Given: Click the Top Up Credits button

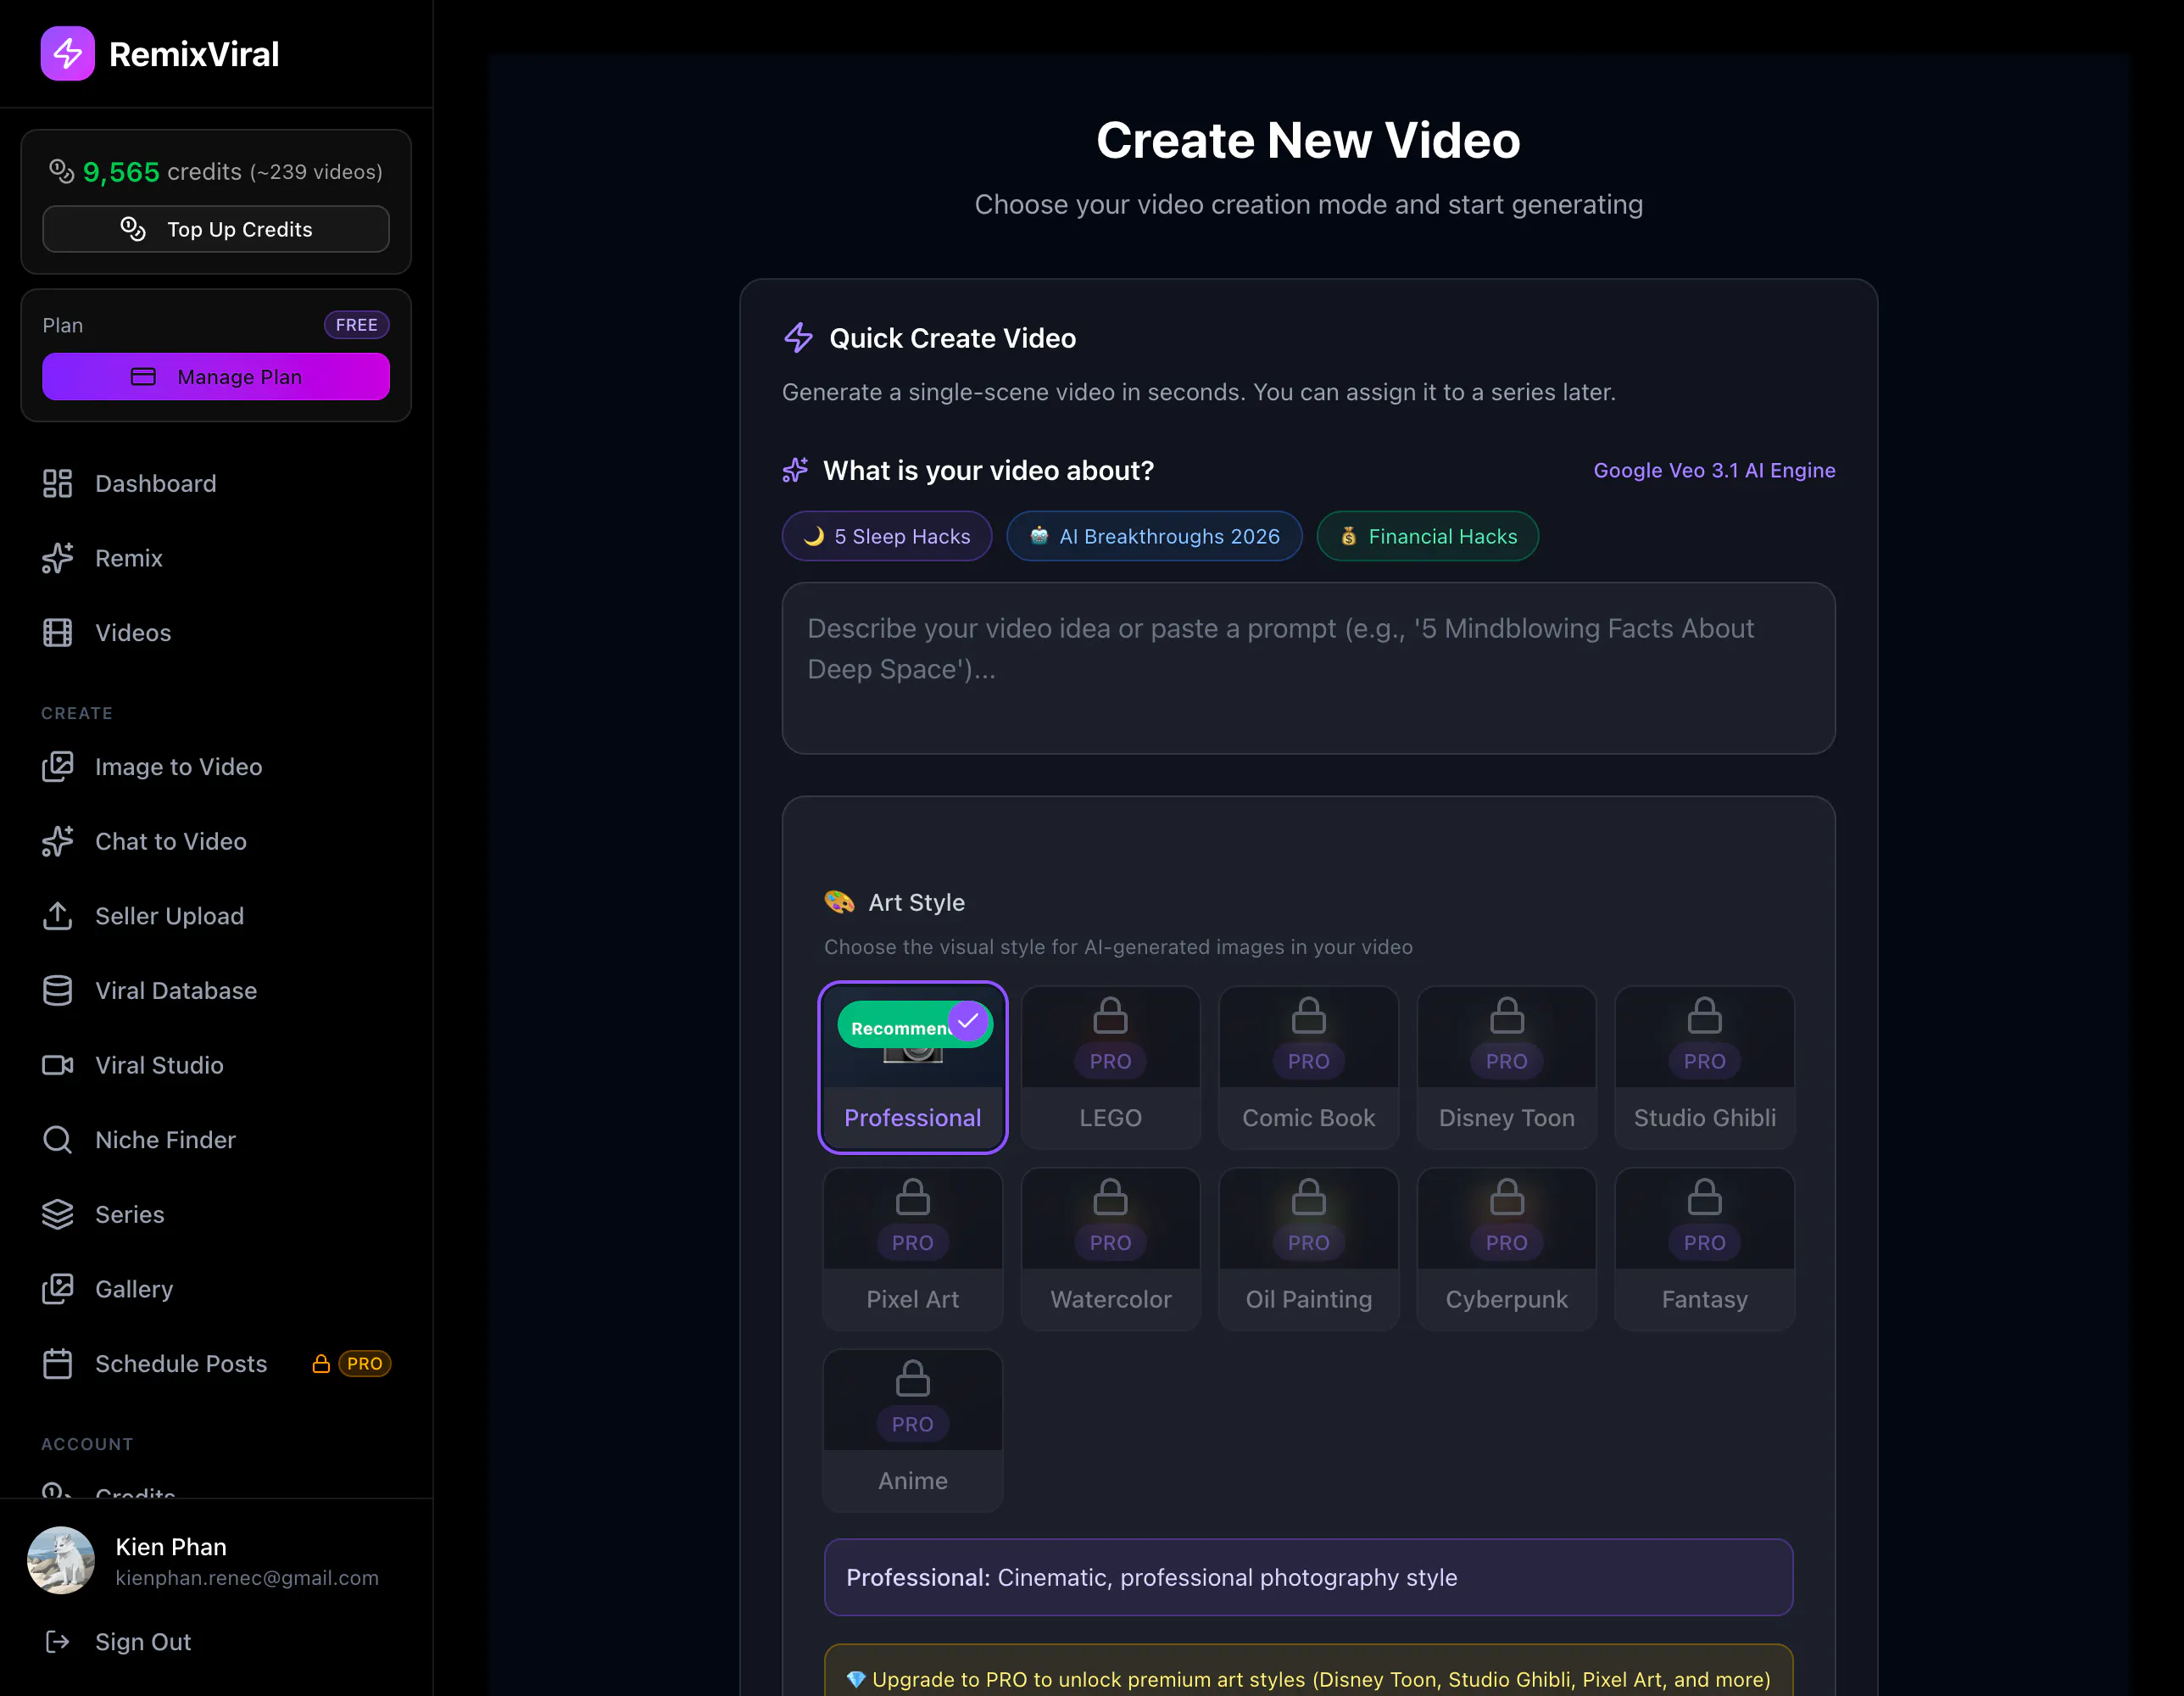Looking at the screenshot, I should click(x=216, y=229).
